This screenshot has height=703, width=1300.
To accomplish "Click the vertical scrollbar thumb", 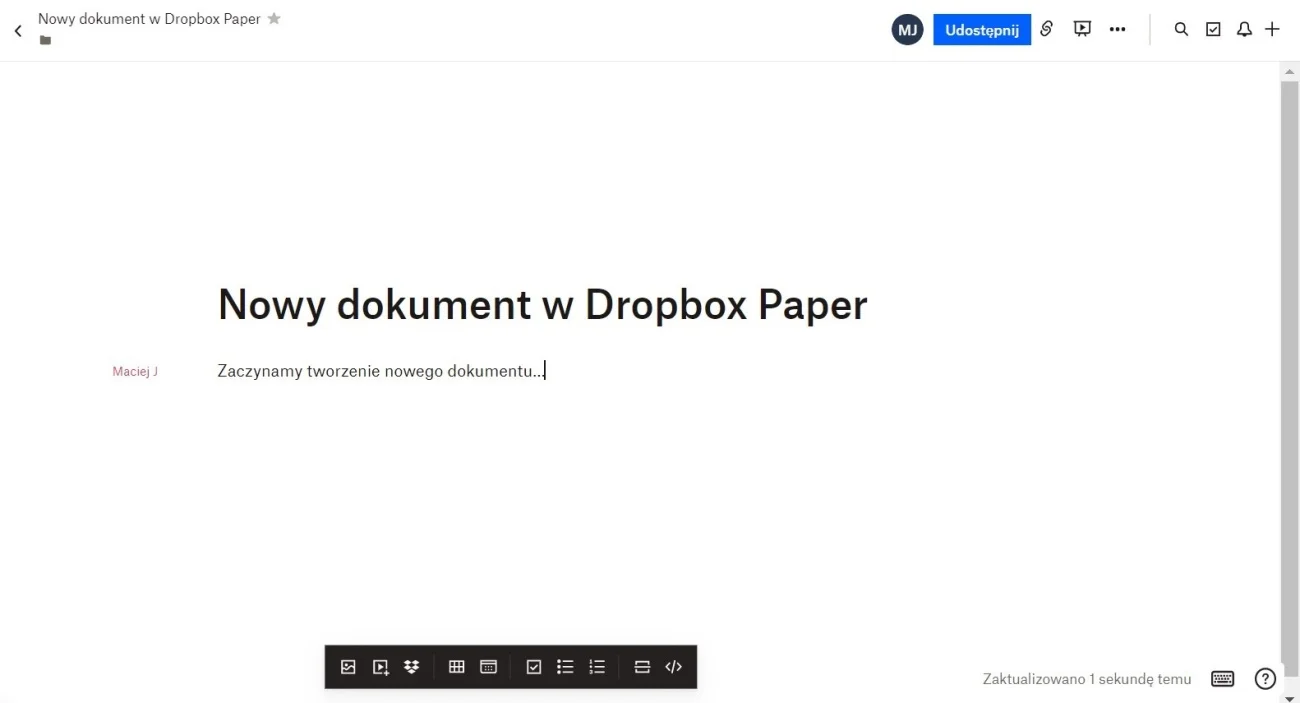I will 1289,380.
